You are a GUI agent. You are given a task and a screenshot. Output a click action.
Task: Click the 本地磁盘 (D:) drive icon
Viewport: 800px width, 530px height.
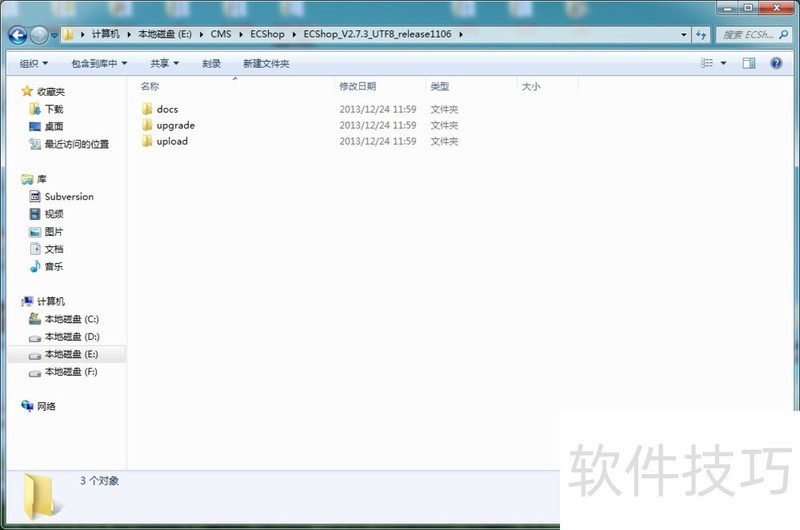(x=35, y=337)
